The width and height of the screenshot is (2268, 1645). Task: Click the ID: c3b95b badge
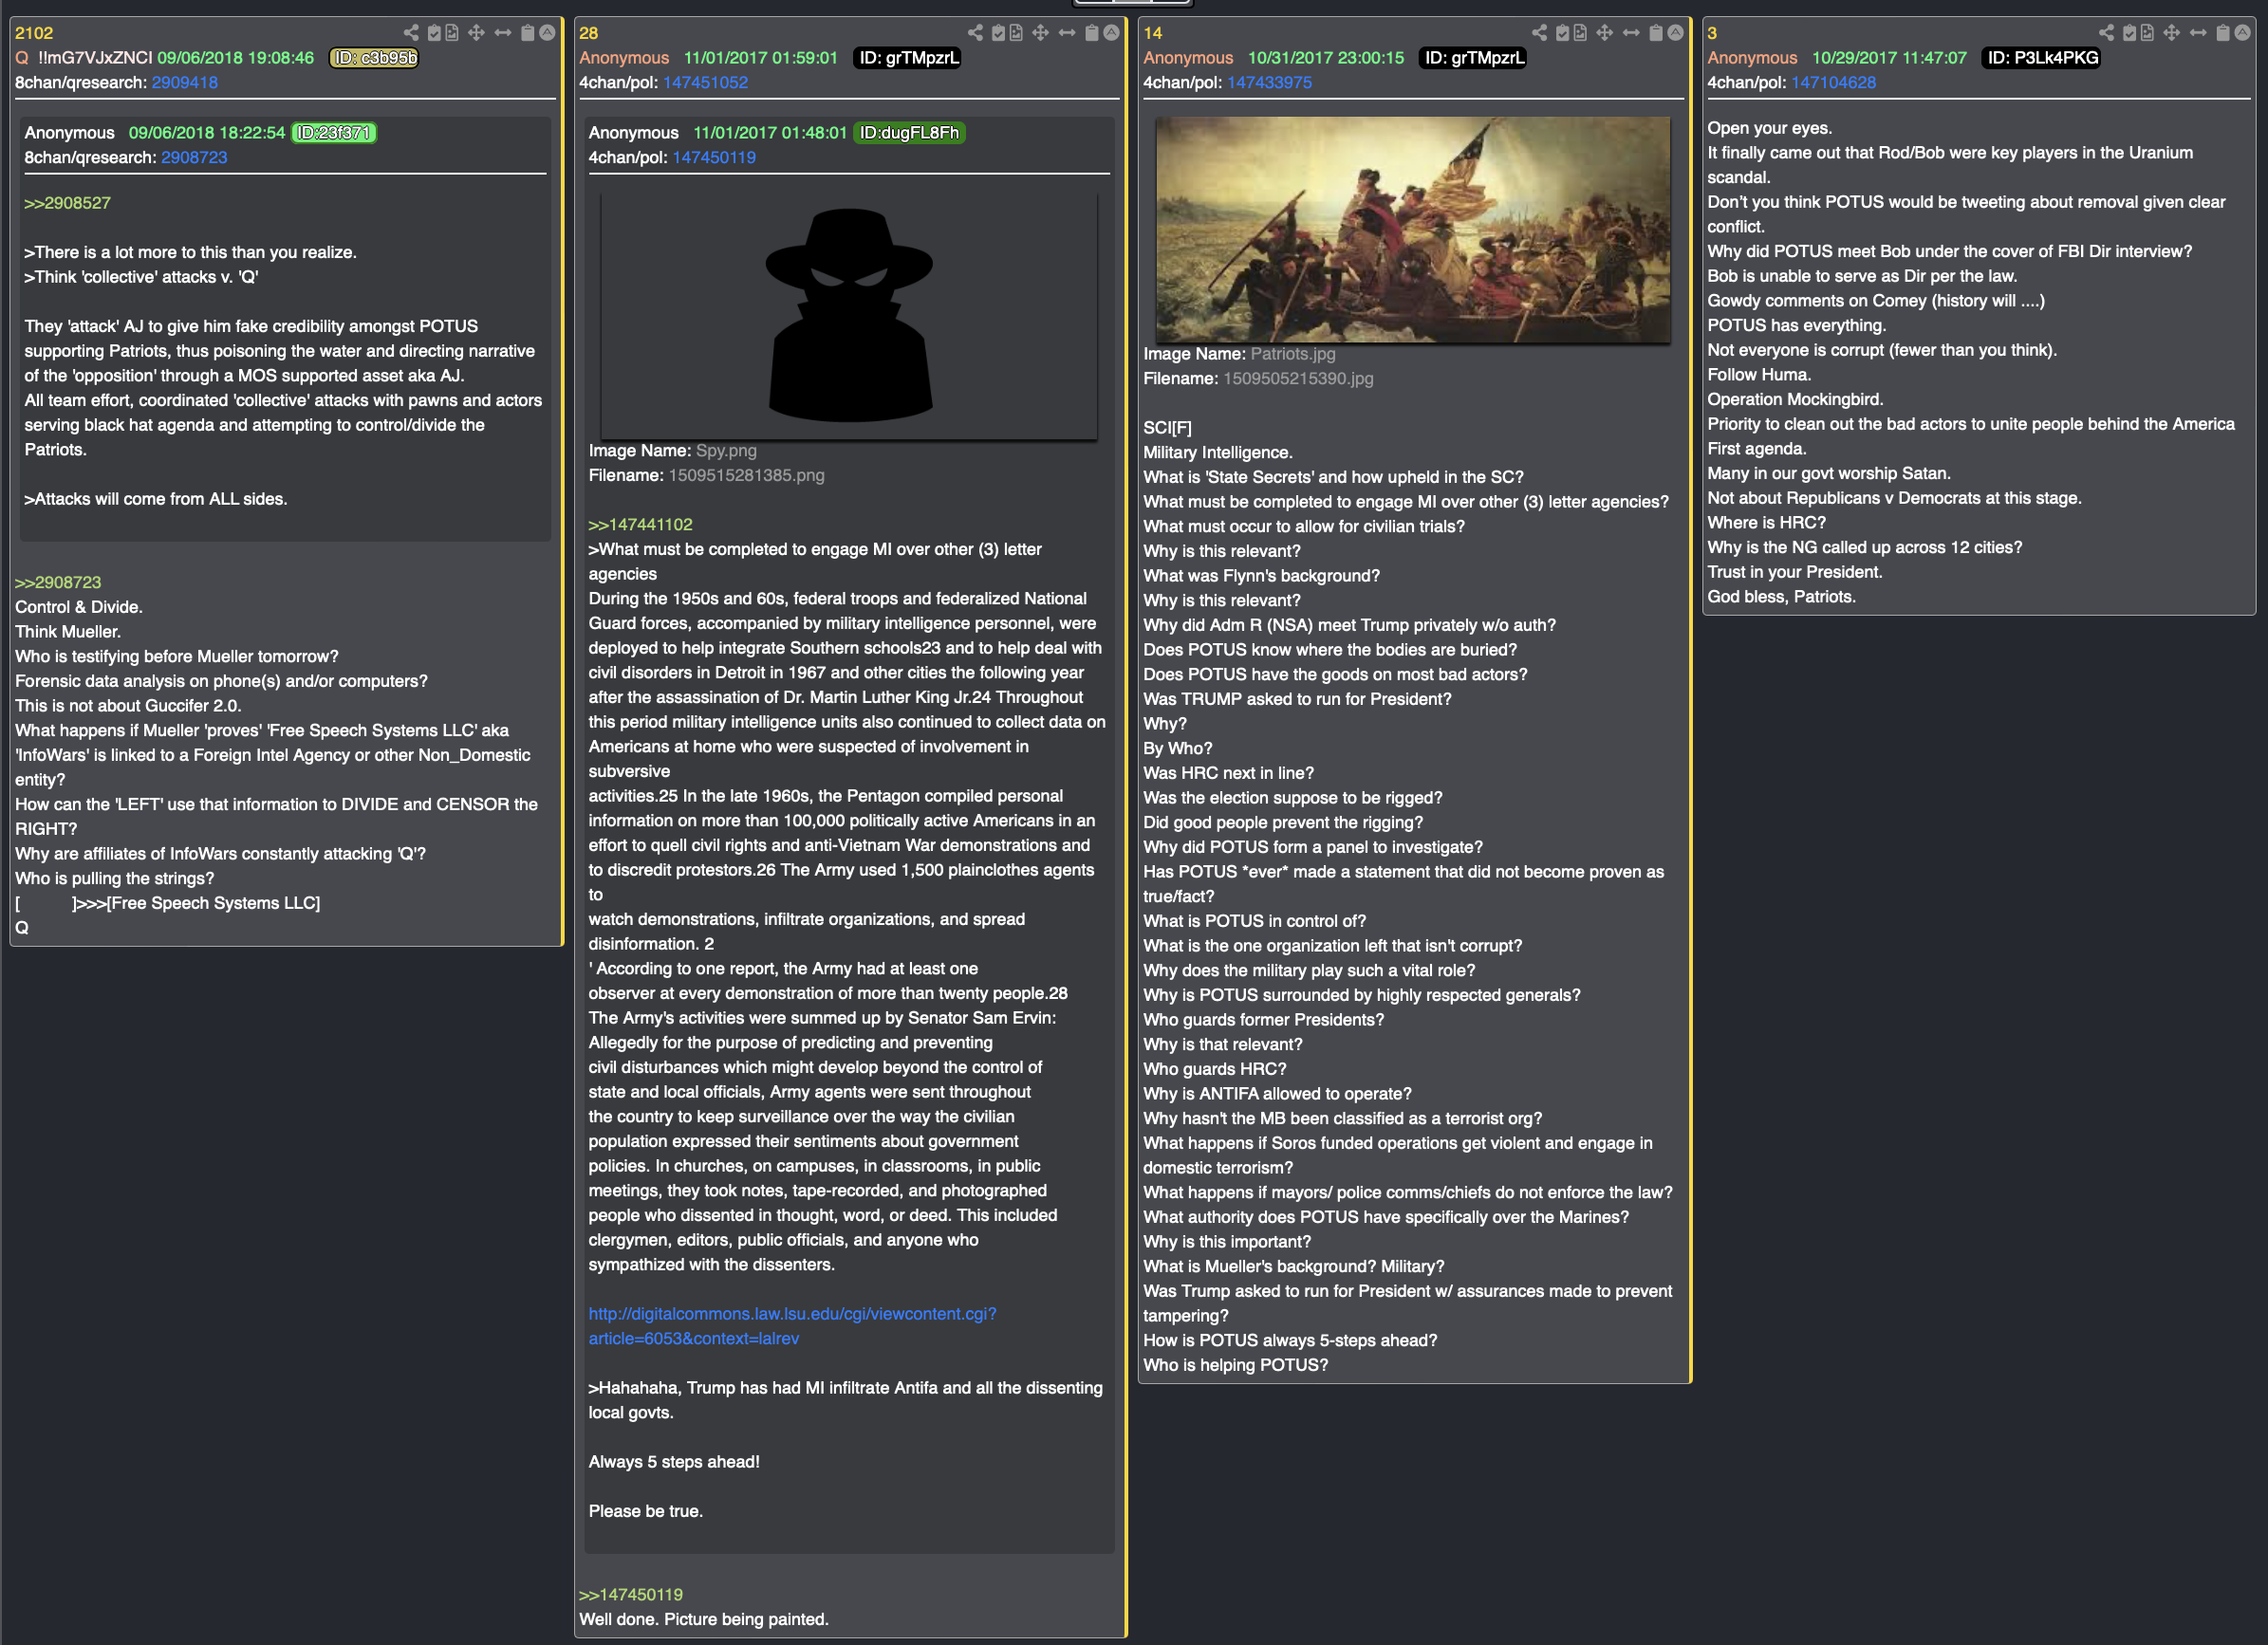[x=374, y=58]
